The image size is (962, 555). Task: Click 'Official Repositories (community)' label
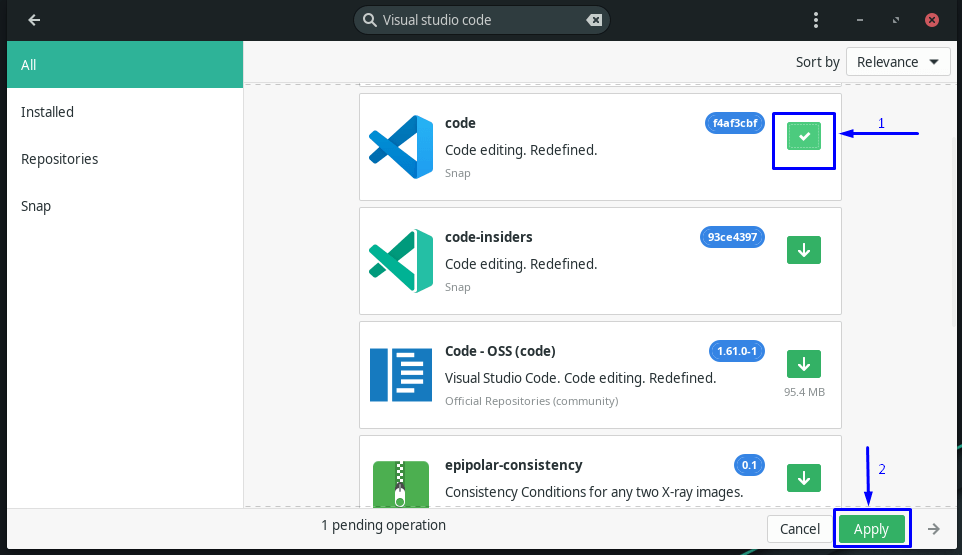[531, 401]
